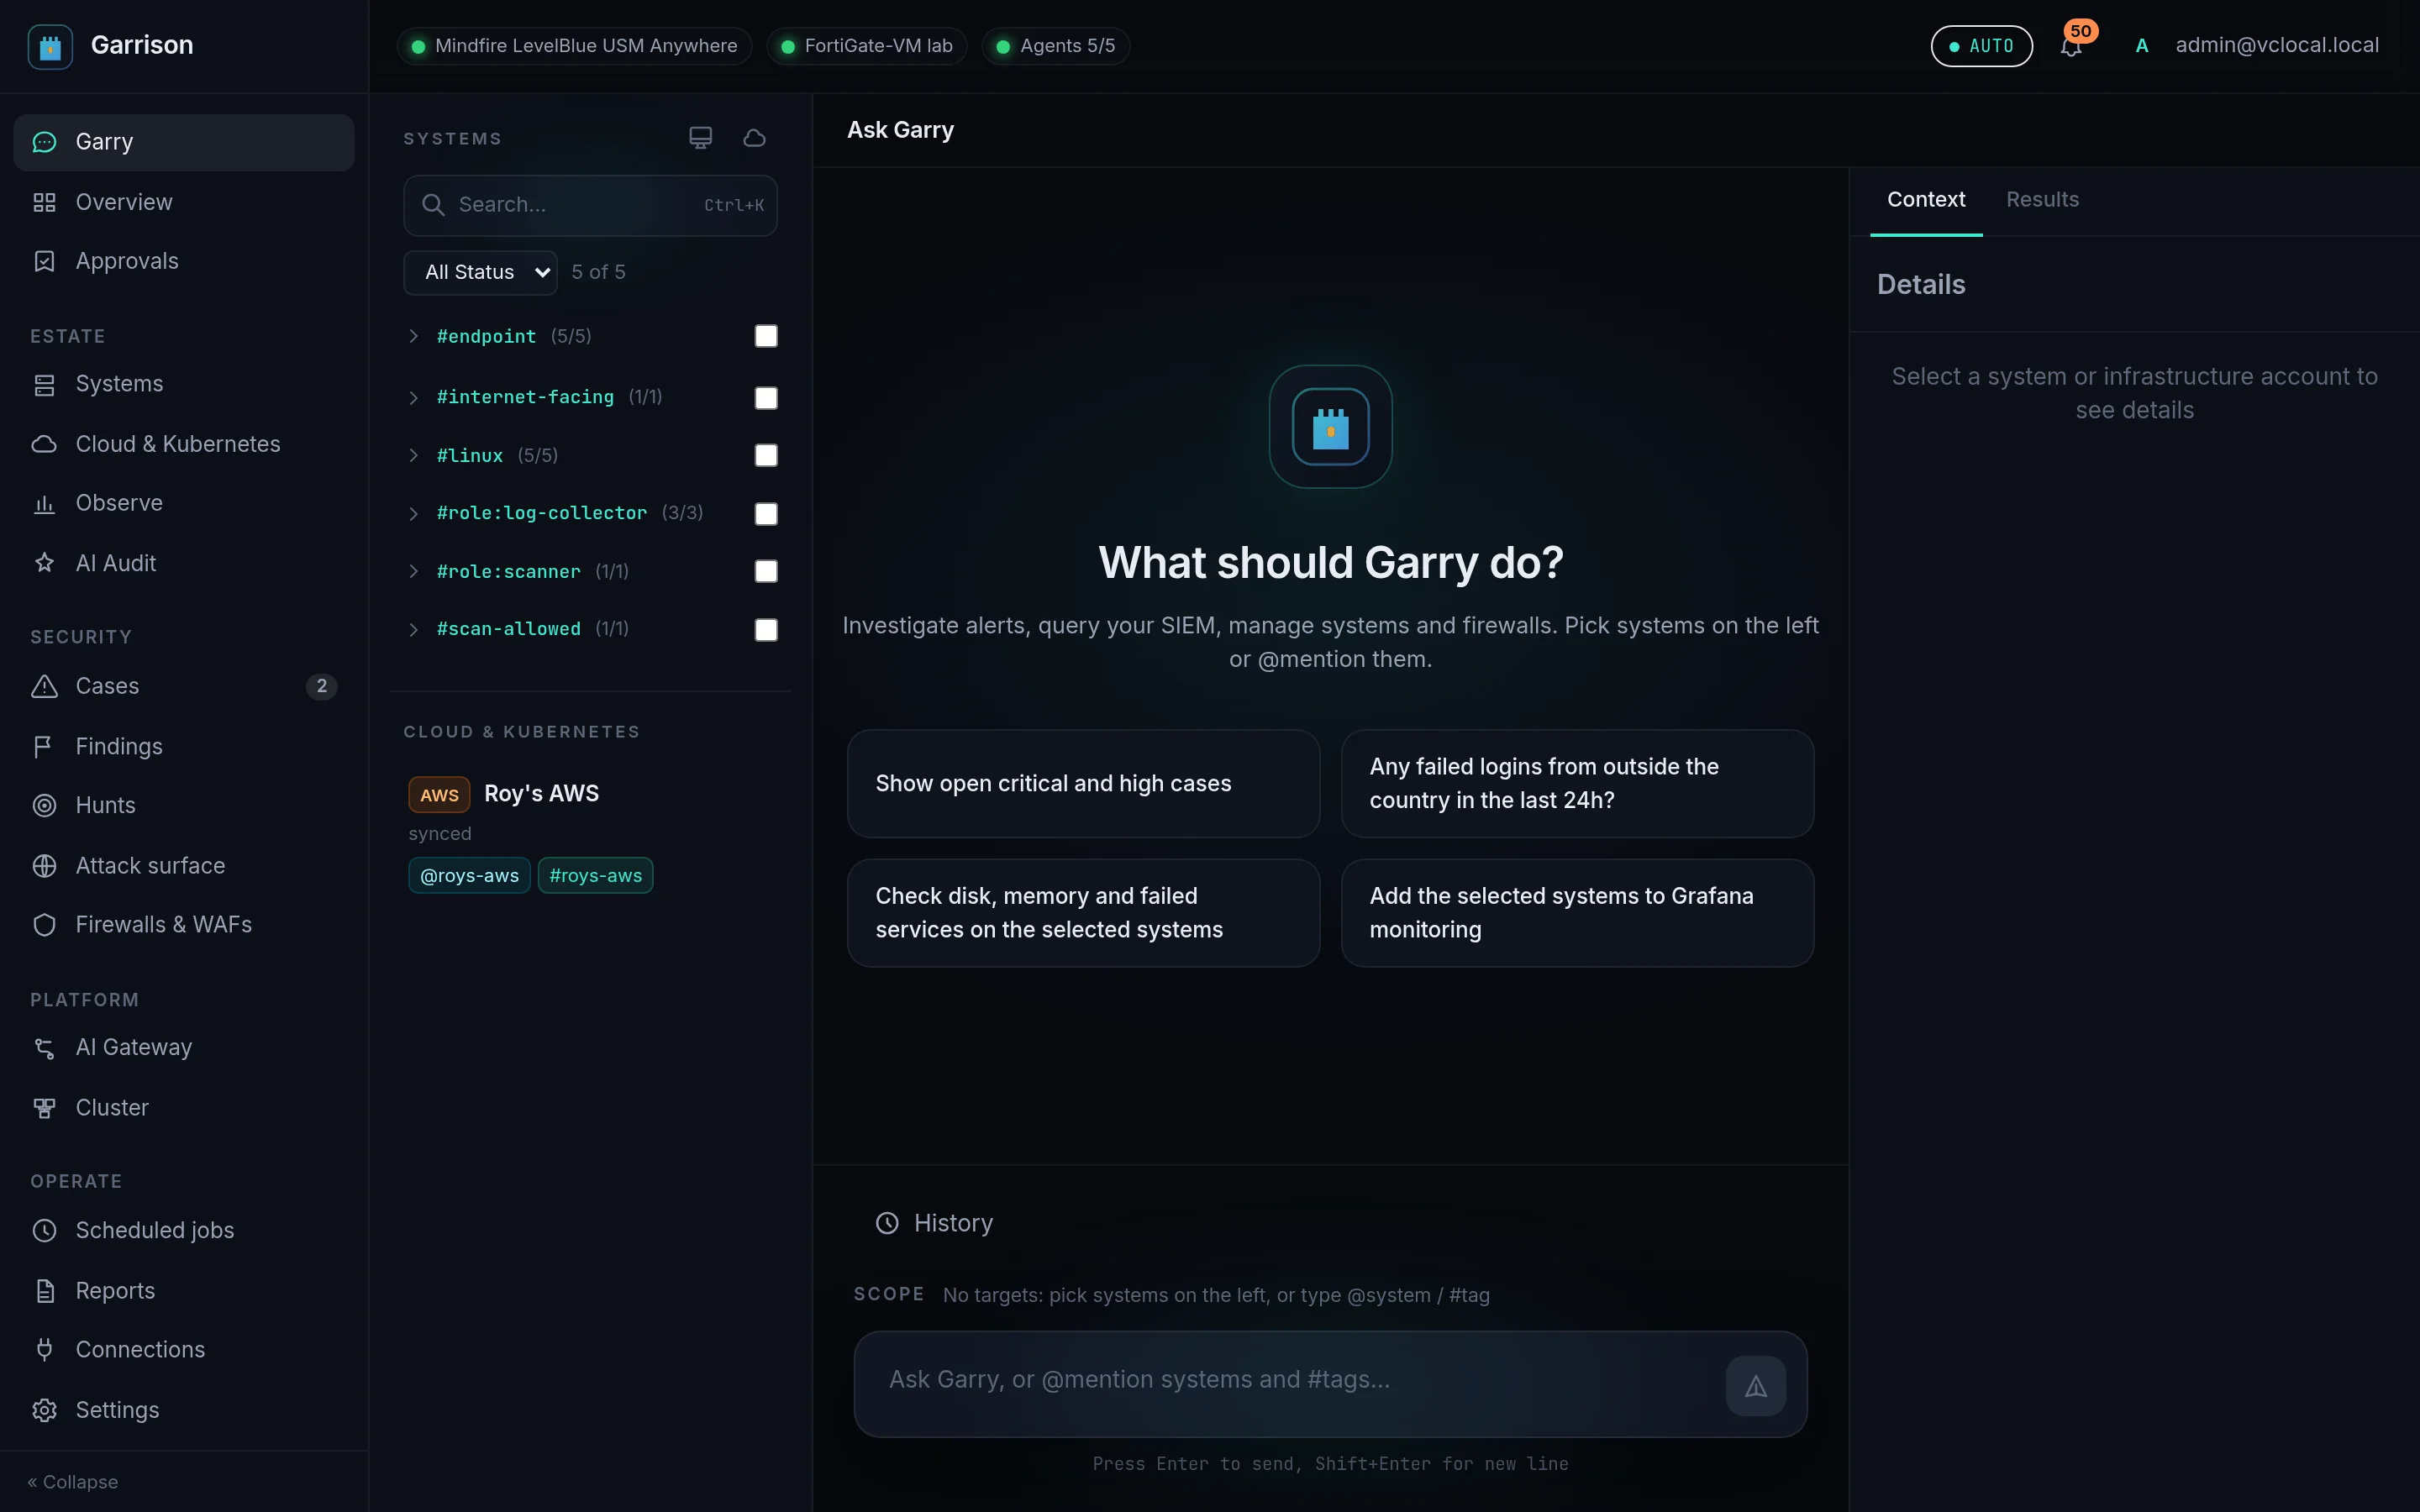Viewport: 2420px width, 1512px height.
Task: Check the #linux checkbox
Action: [766, 455]
